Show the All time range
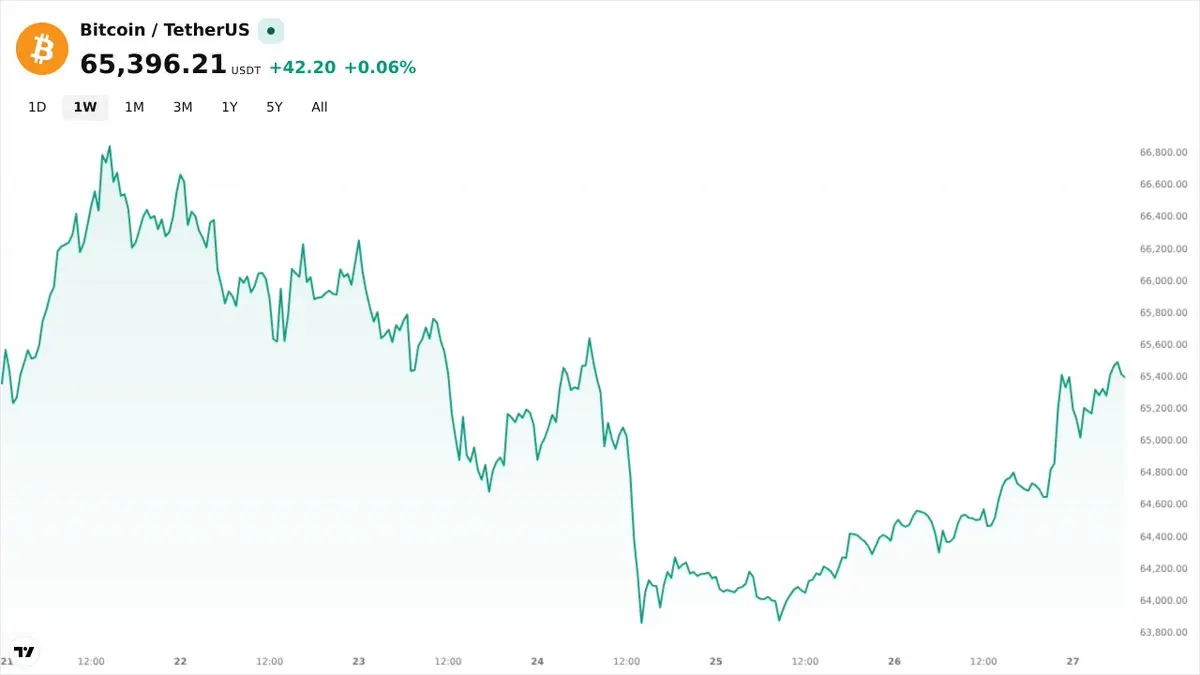1200x675 pixels. [x=319, y=107]
